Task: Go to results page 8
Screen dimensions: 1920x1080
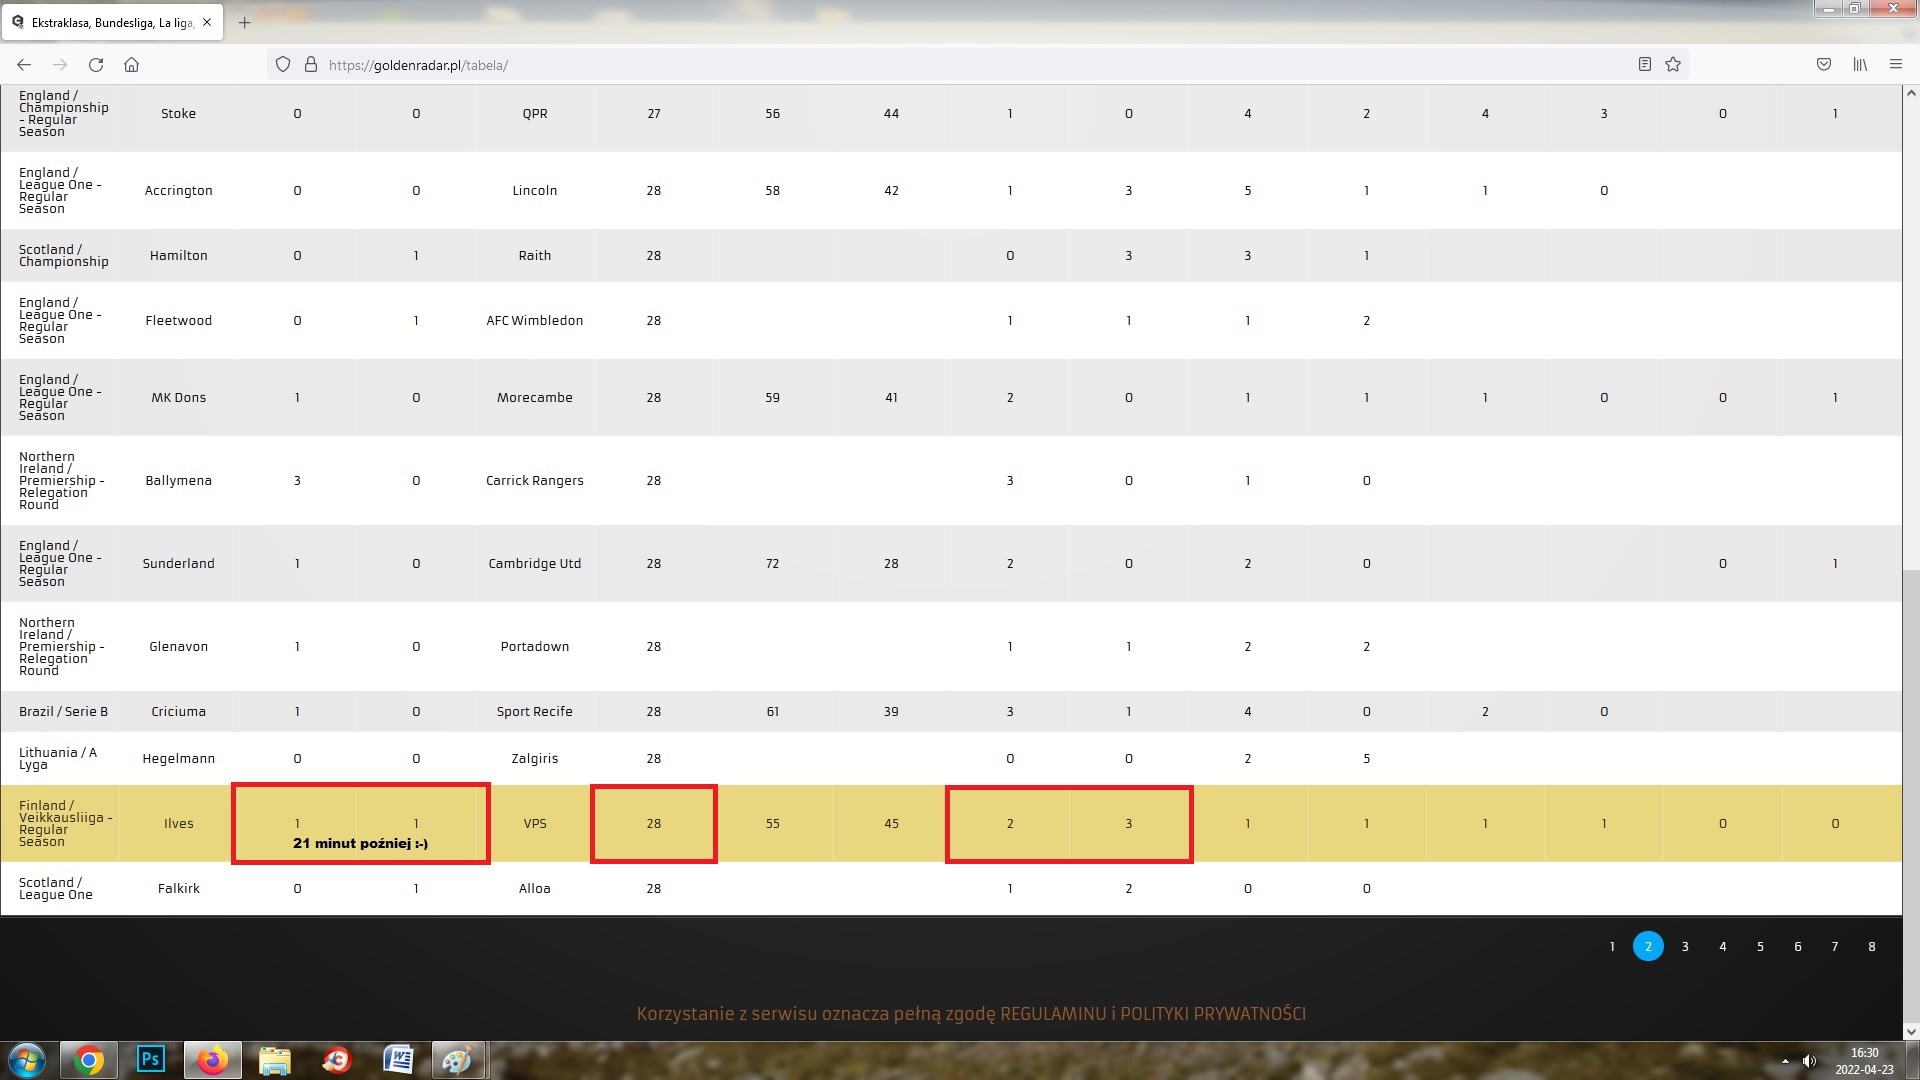Action: 1872,946
